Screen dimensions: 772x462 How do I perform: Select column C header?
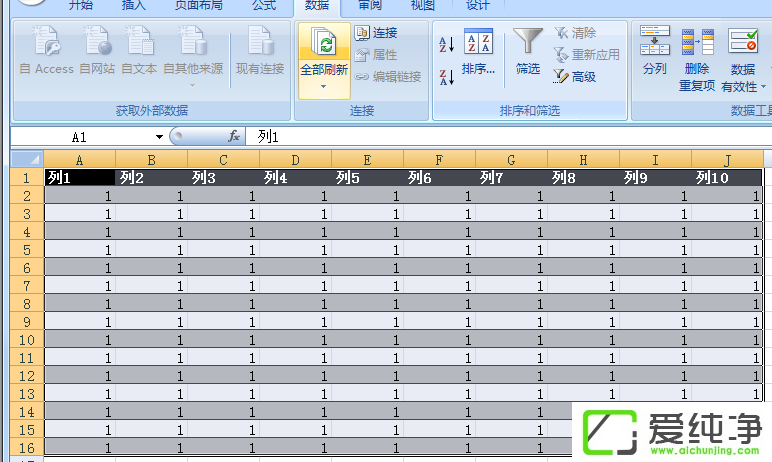coord(223,160)
